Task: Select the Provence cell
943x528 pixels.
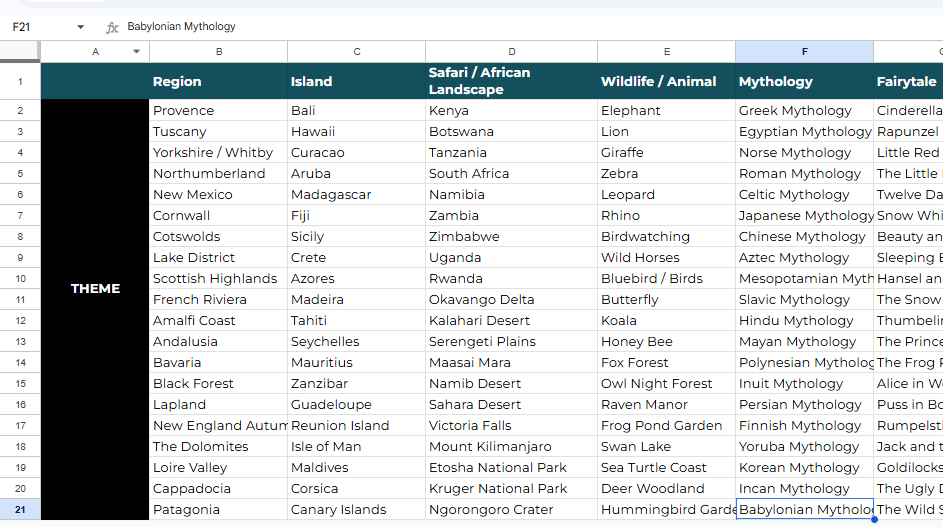Action: (x=219, y=111)
